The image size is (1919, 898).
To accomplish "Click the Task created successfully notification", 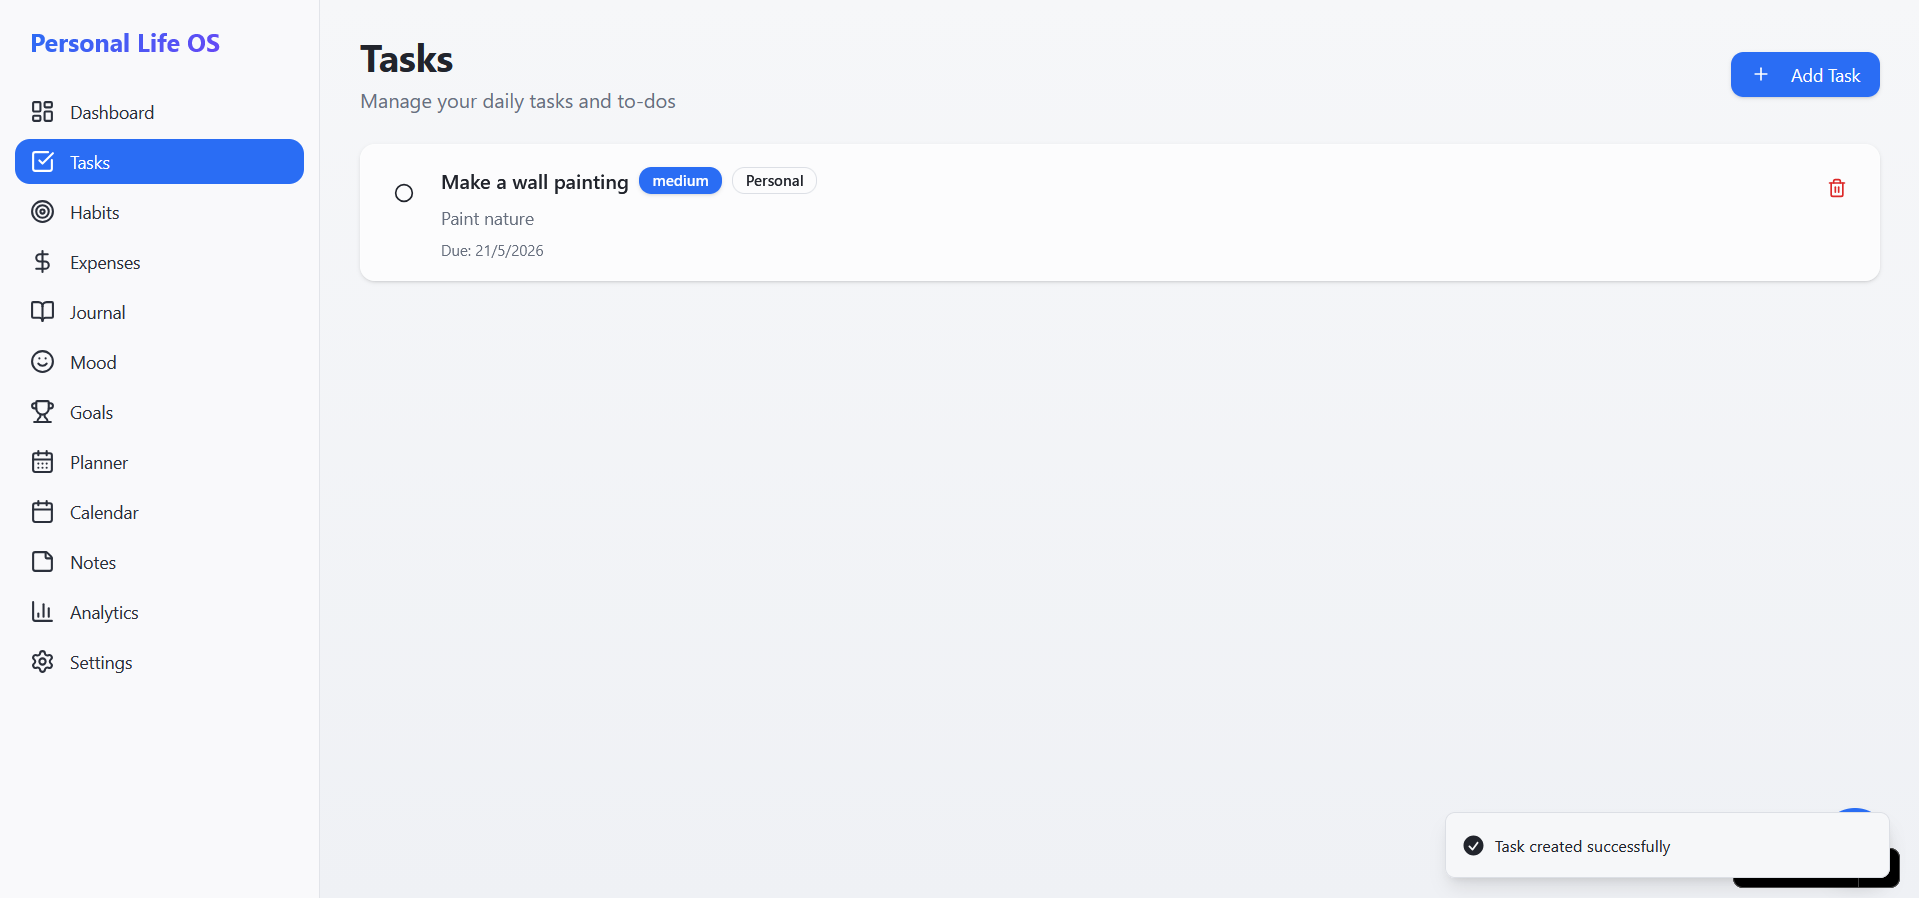I will (1666, 846).
